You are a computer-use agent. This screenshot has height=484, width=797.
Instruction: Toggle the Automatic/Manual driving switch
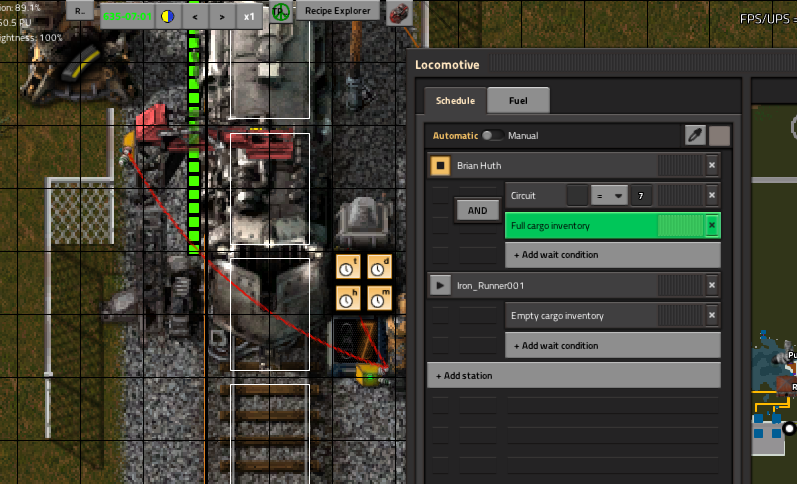point(492,136)
